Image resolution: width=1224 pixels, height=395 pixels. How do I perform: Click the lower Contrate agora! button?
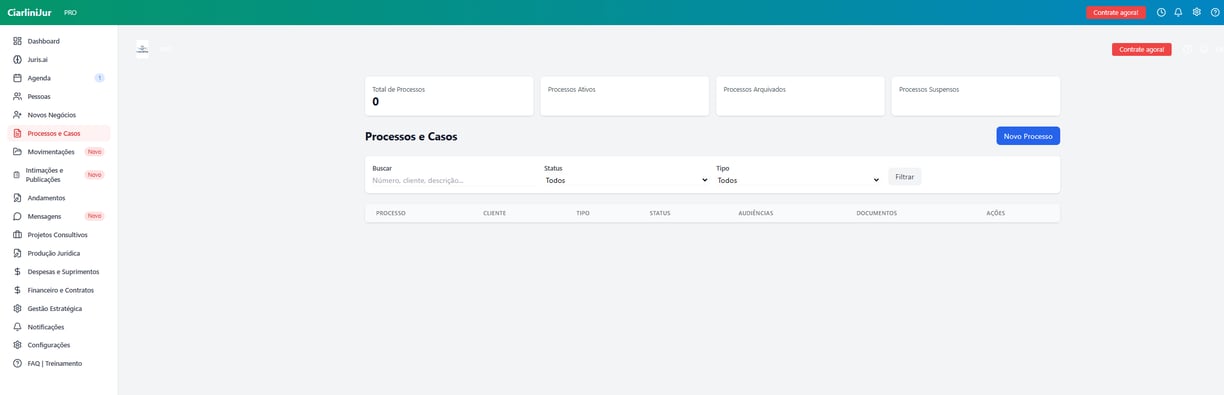1142,49
